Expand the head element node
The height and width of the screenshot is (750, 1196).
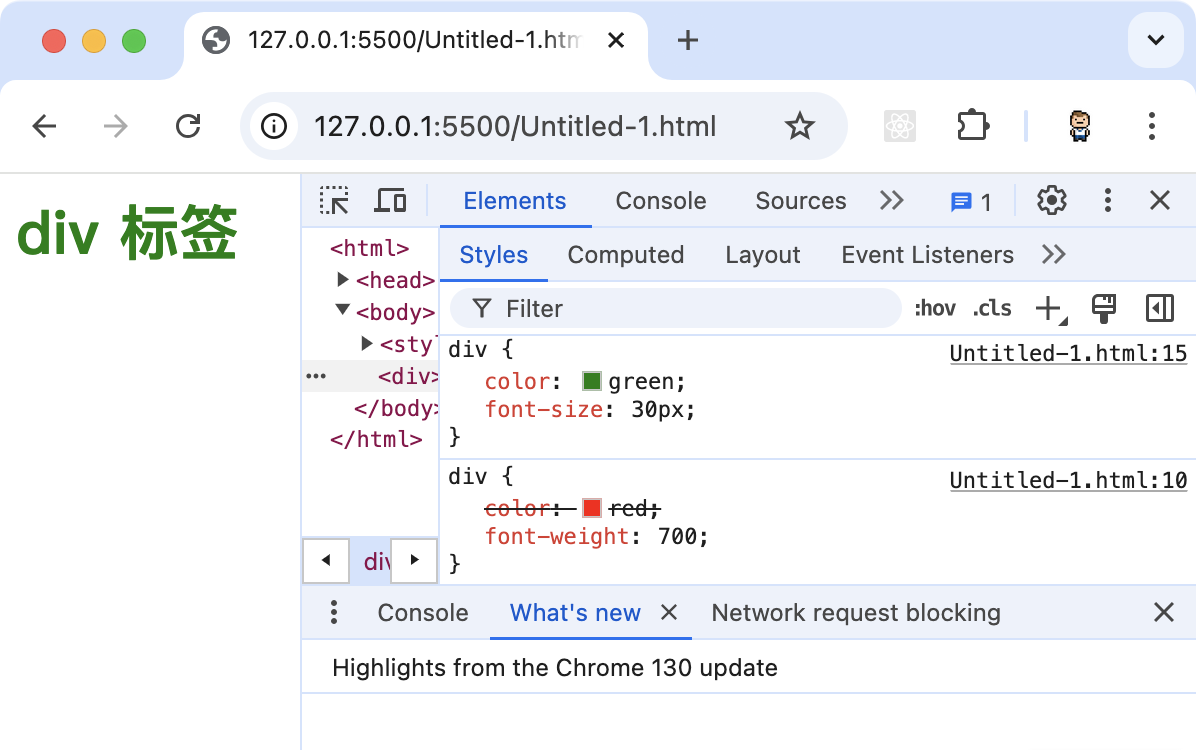[344, 280]
